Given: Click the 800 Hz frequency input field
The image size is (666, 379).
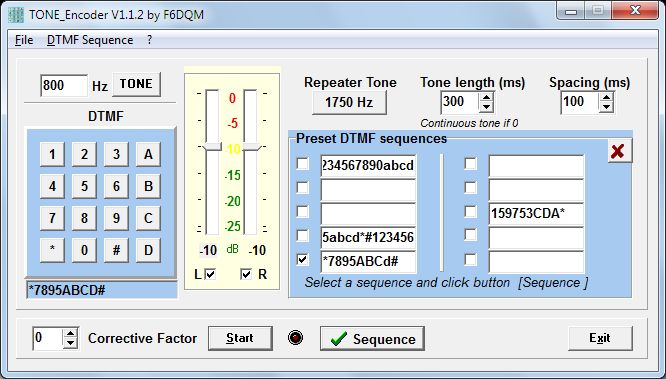Looking at the screenshot, I should 64,85.
